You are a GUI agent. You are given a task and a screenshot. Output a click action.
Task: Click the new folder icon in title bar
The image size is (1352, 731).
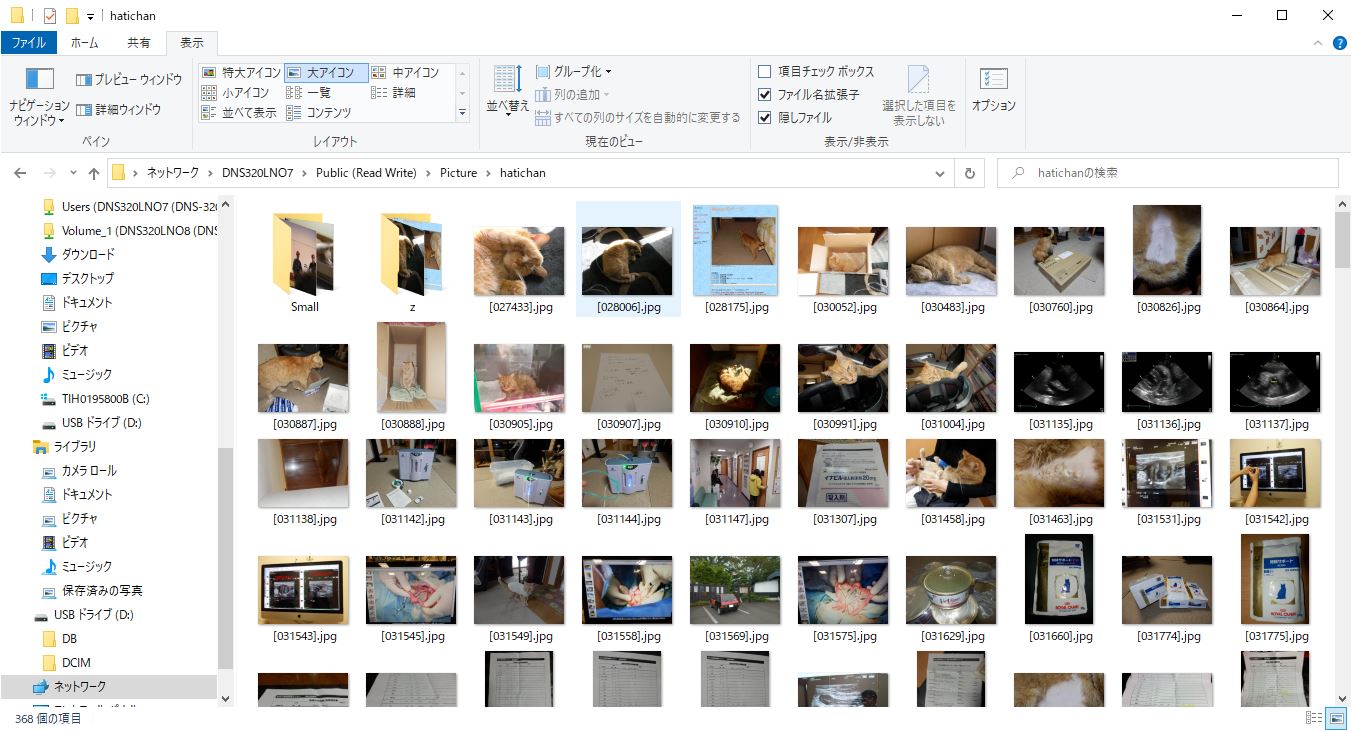71,15
